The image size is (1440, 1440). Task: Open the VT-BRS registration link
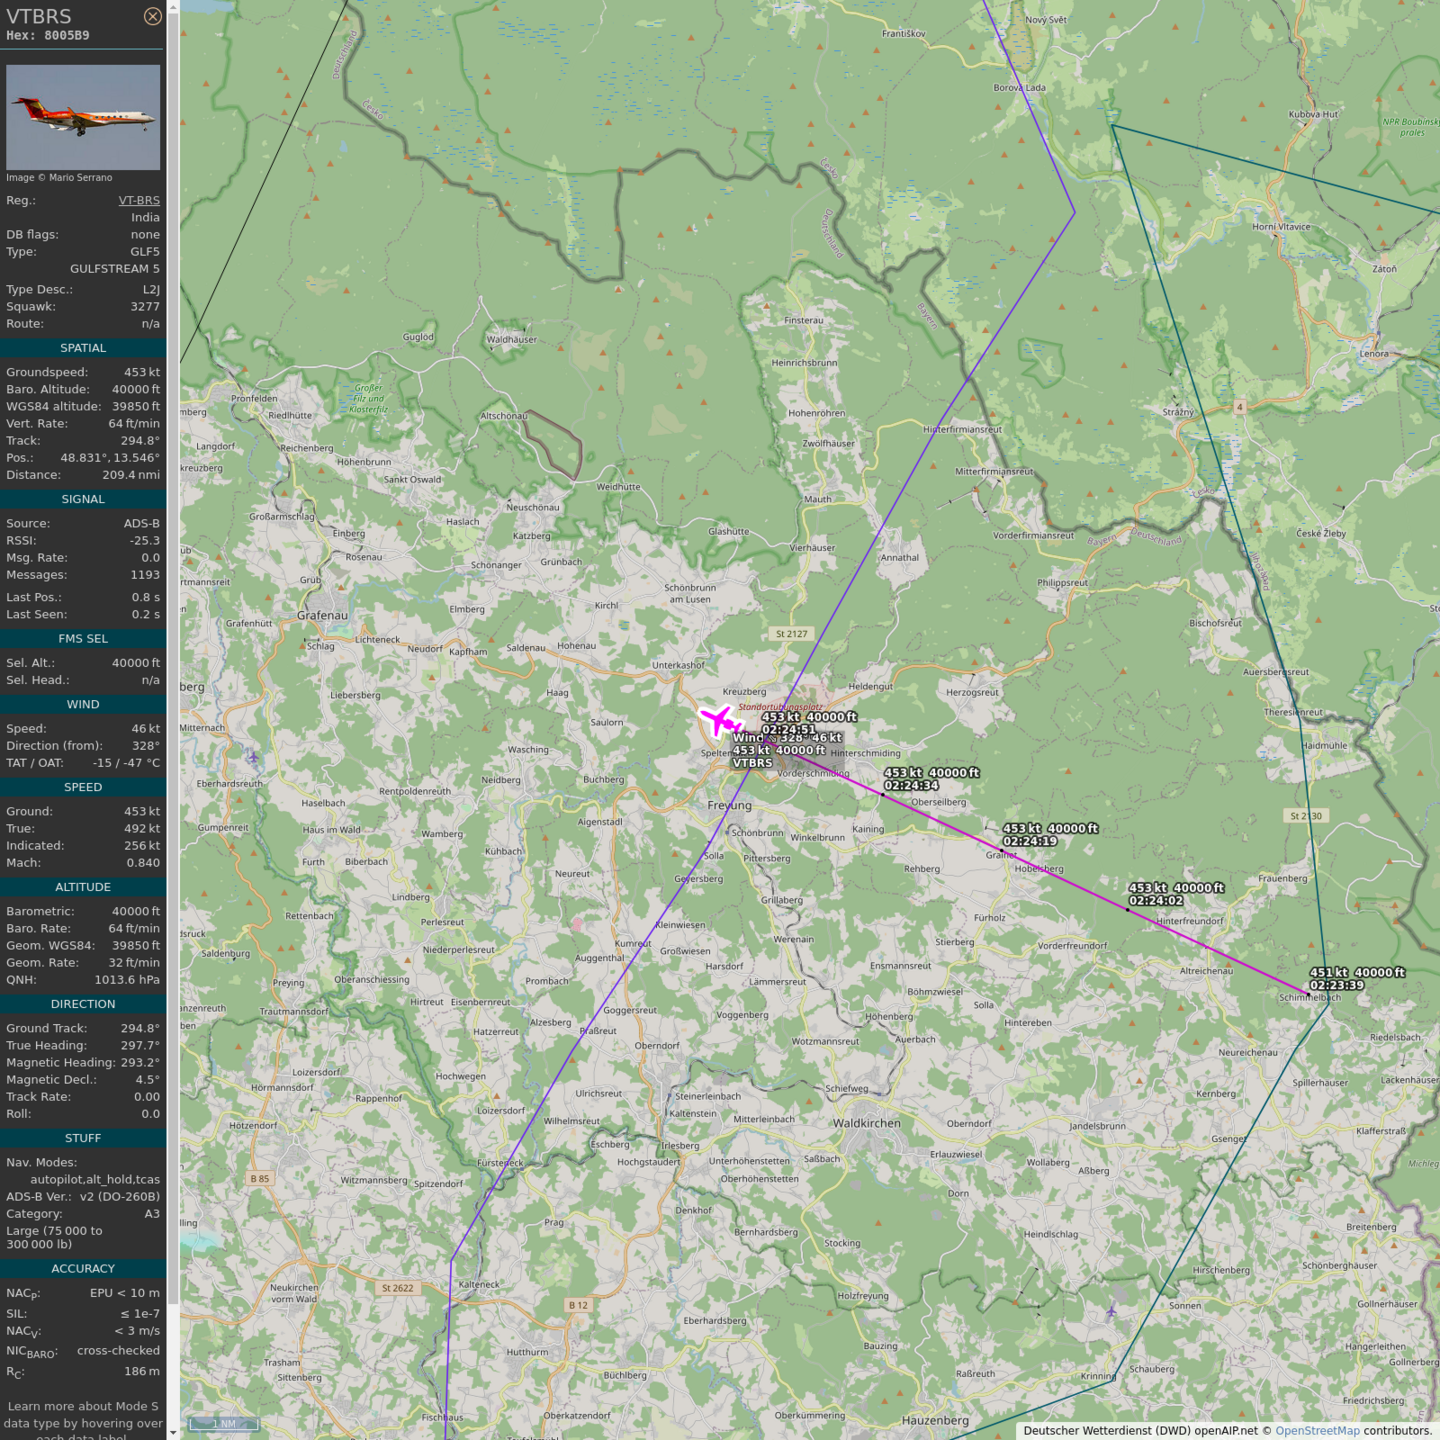pos(139,200)
